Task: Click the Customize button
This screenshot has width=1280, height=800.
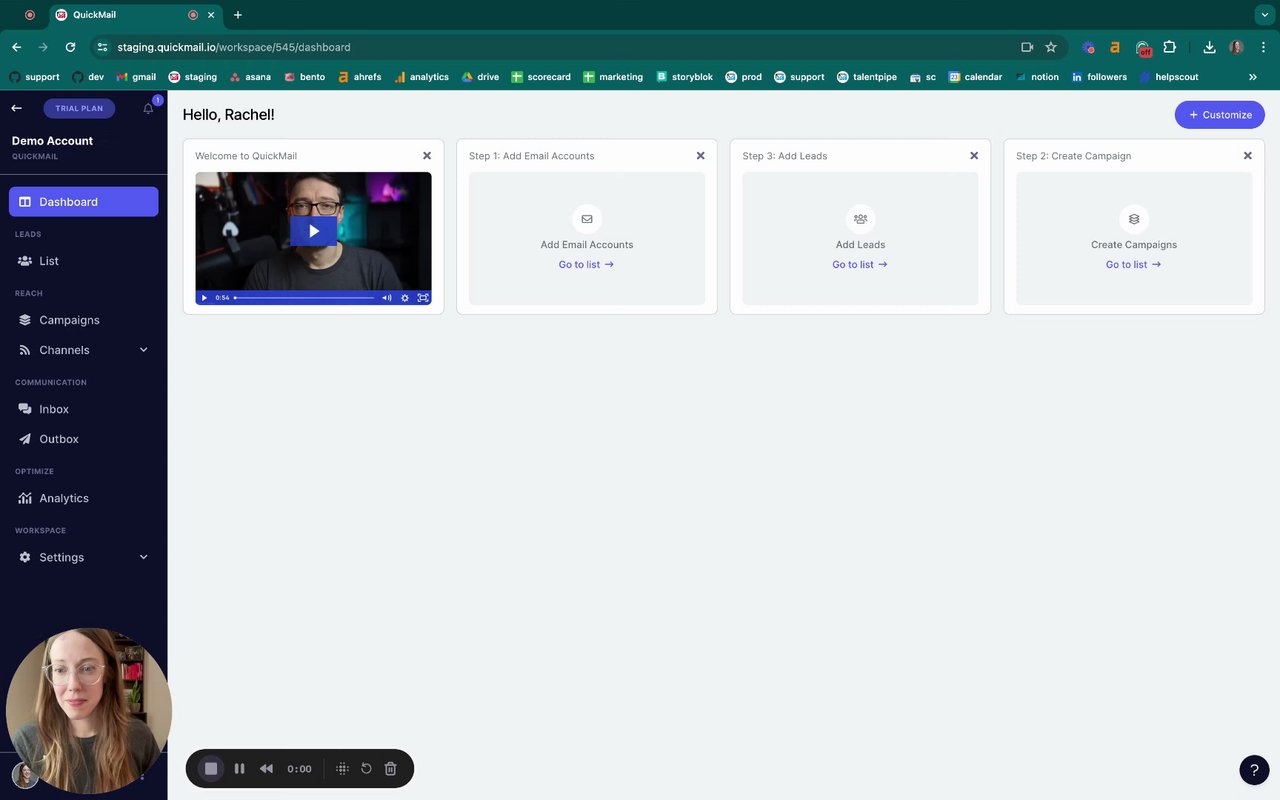Action: click(1219, 115)
